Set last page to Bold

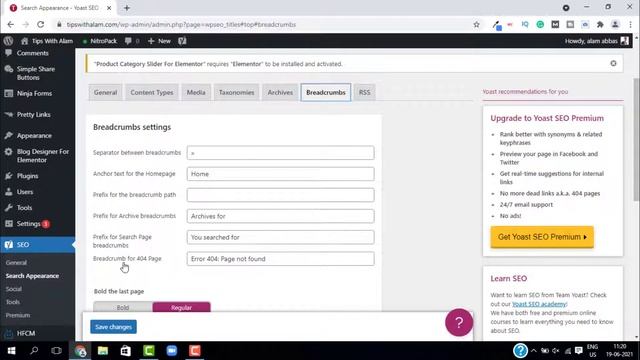[123, 307]
